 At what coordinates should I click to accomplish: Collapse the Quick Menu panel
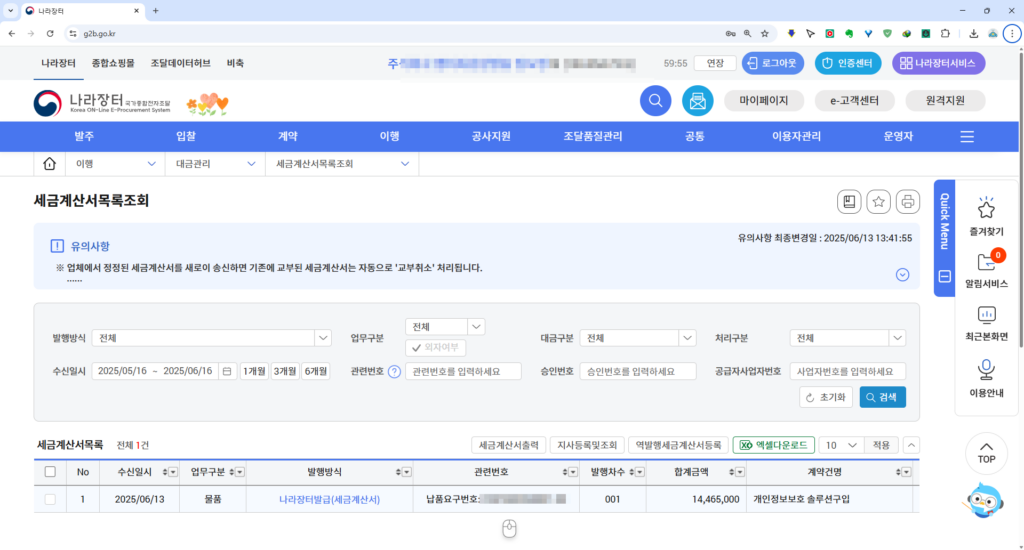[944, 276]
